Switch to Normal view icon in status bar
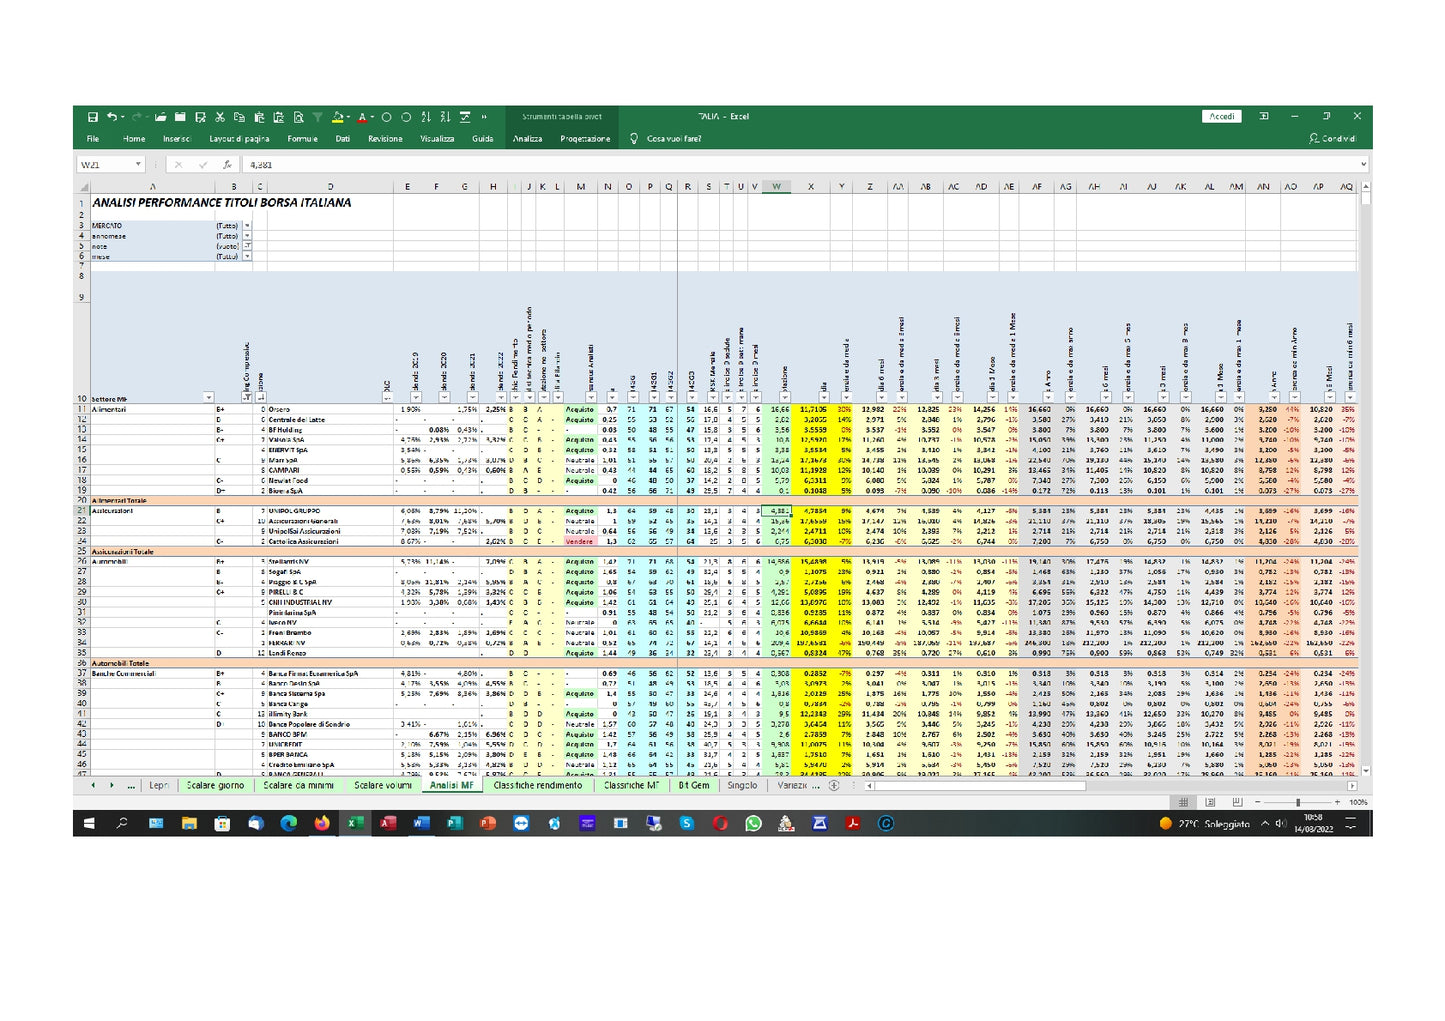The height and width of the screenshot is (1021, 1445). pos(1183,803)
